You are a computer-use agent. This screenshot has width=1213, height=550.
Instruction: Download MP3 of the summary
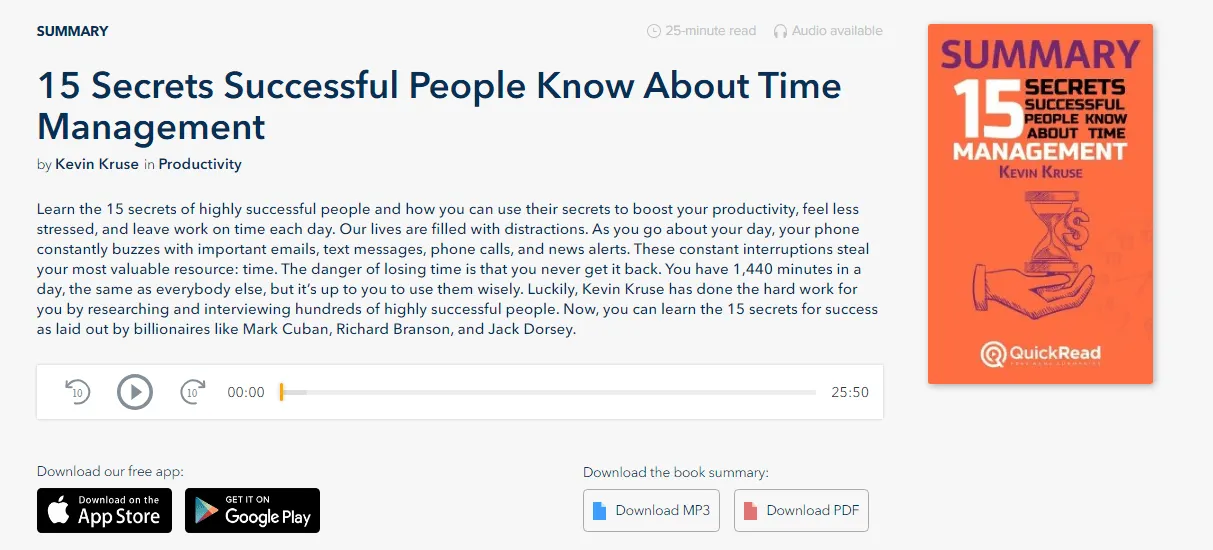click(652, 511)
